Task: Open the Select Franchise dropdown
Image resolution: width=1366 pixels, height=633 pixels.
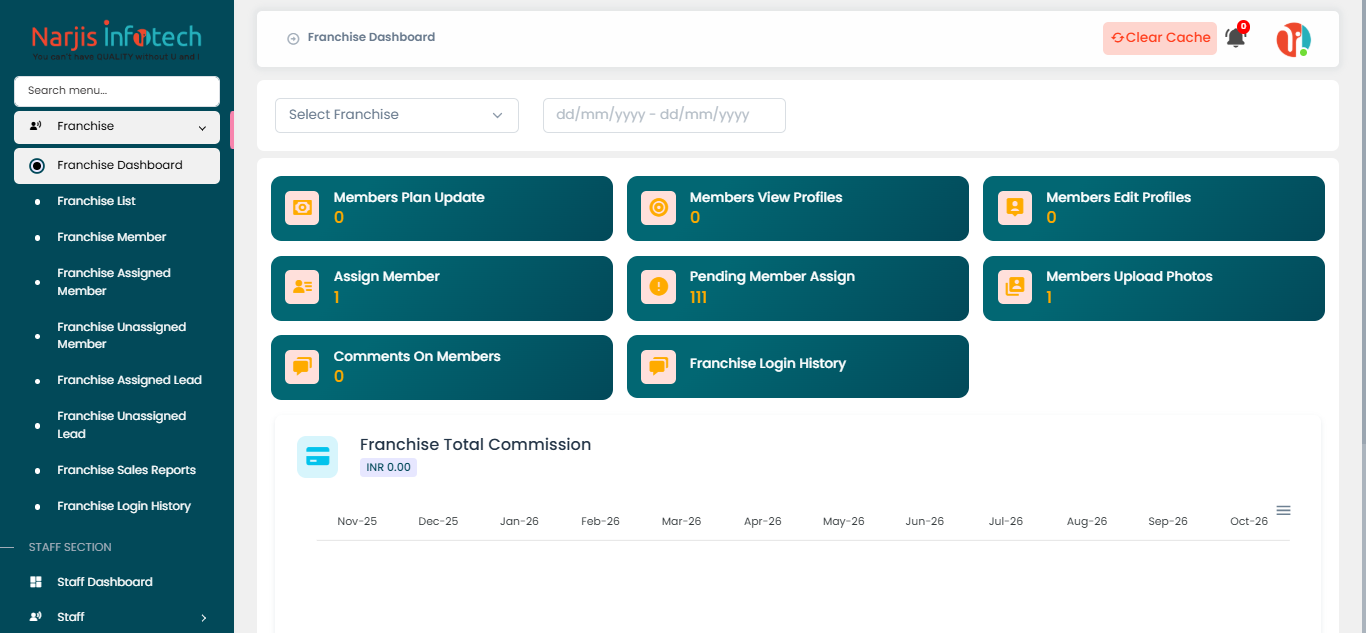Action: click(x=397, y=115)
